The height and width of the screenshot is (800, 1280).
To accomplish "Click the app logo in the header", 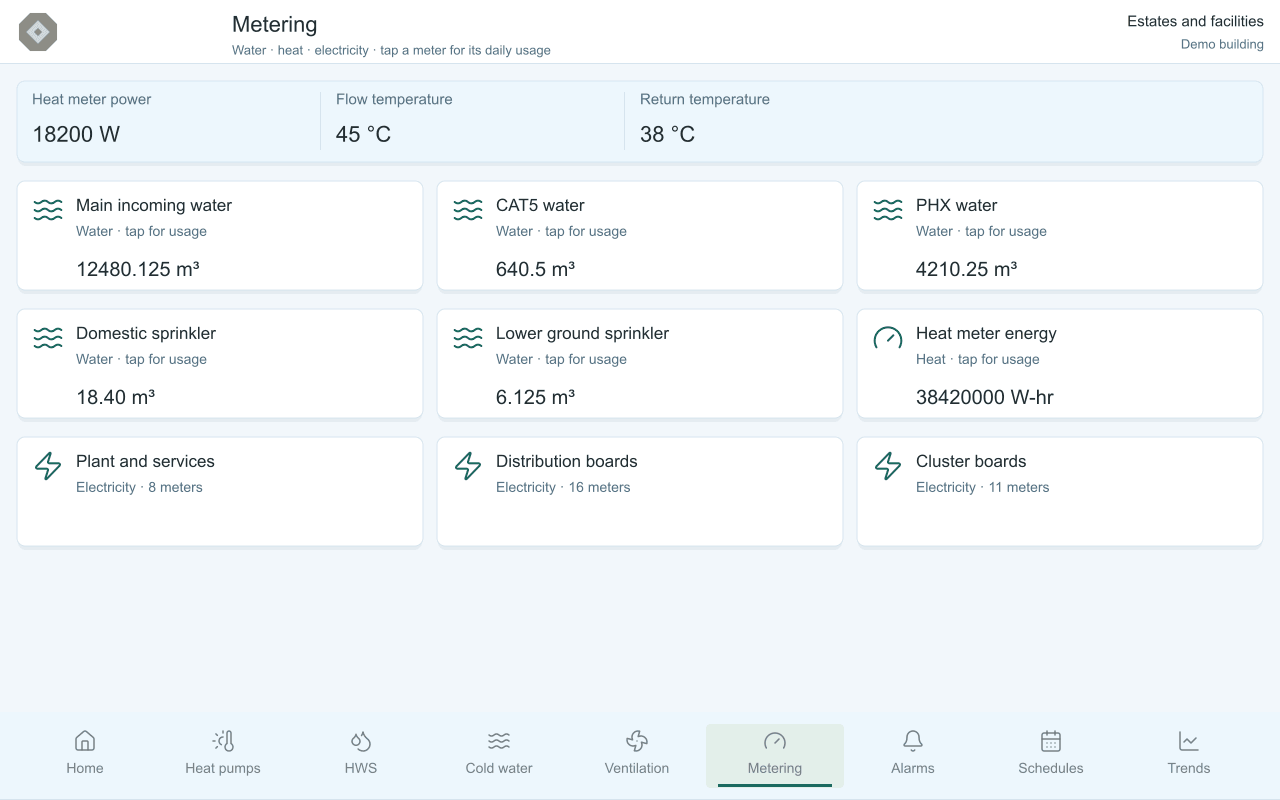I will pyautogui.click(x=38, y=32).
